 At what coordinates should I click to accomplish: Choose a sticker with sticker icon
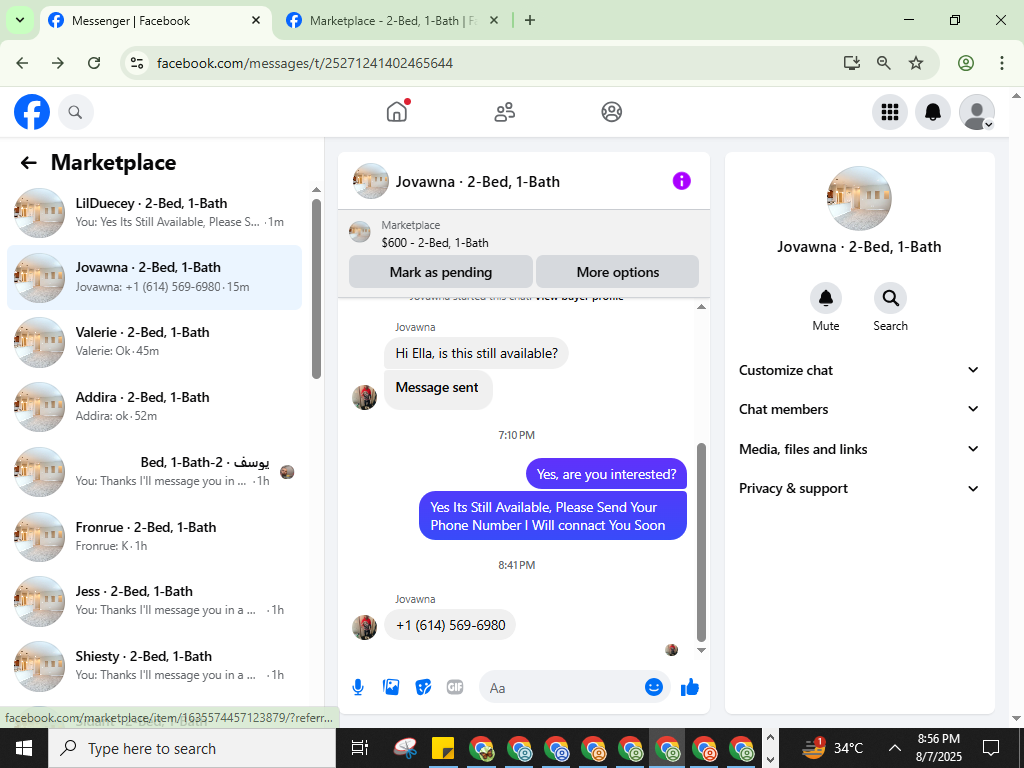click(423, 687)
